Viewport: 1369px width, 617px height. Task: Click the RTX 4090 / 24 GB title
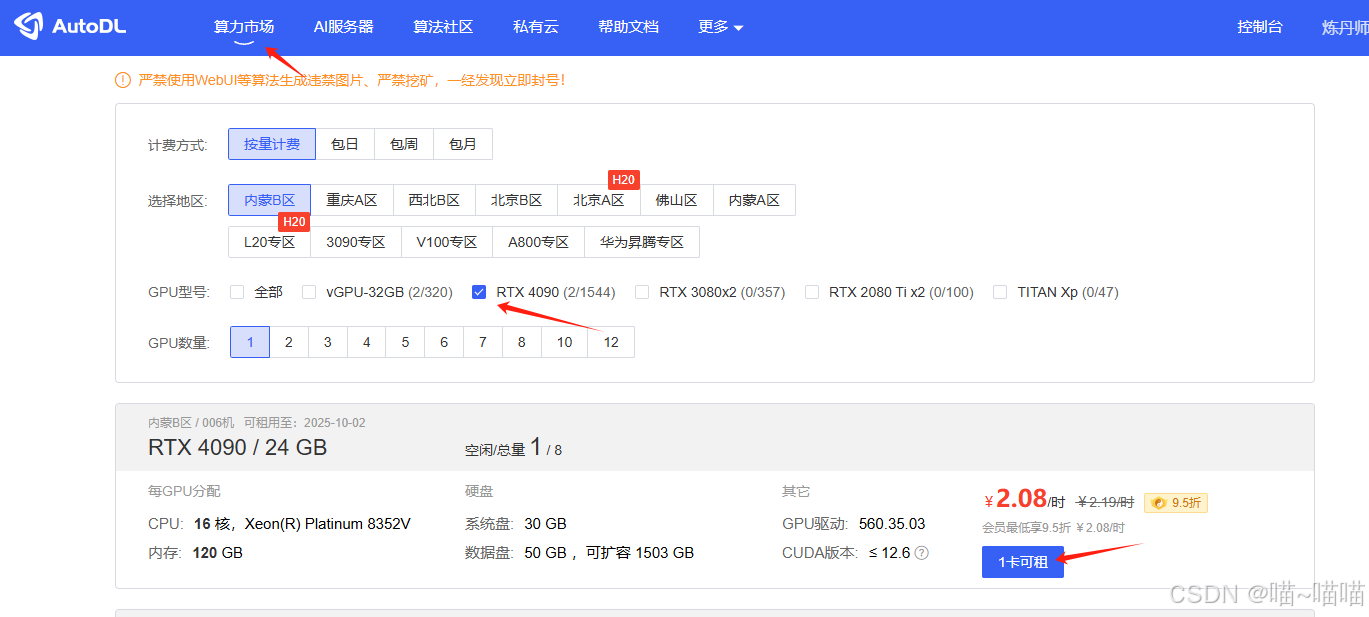click(x=238, y=447)
